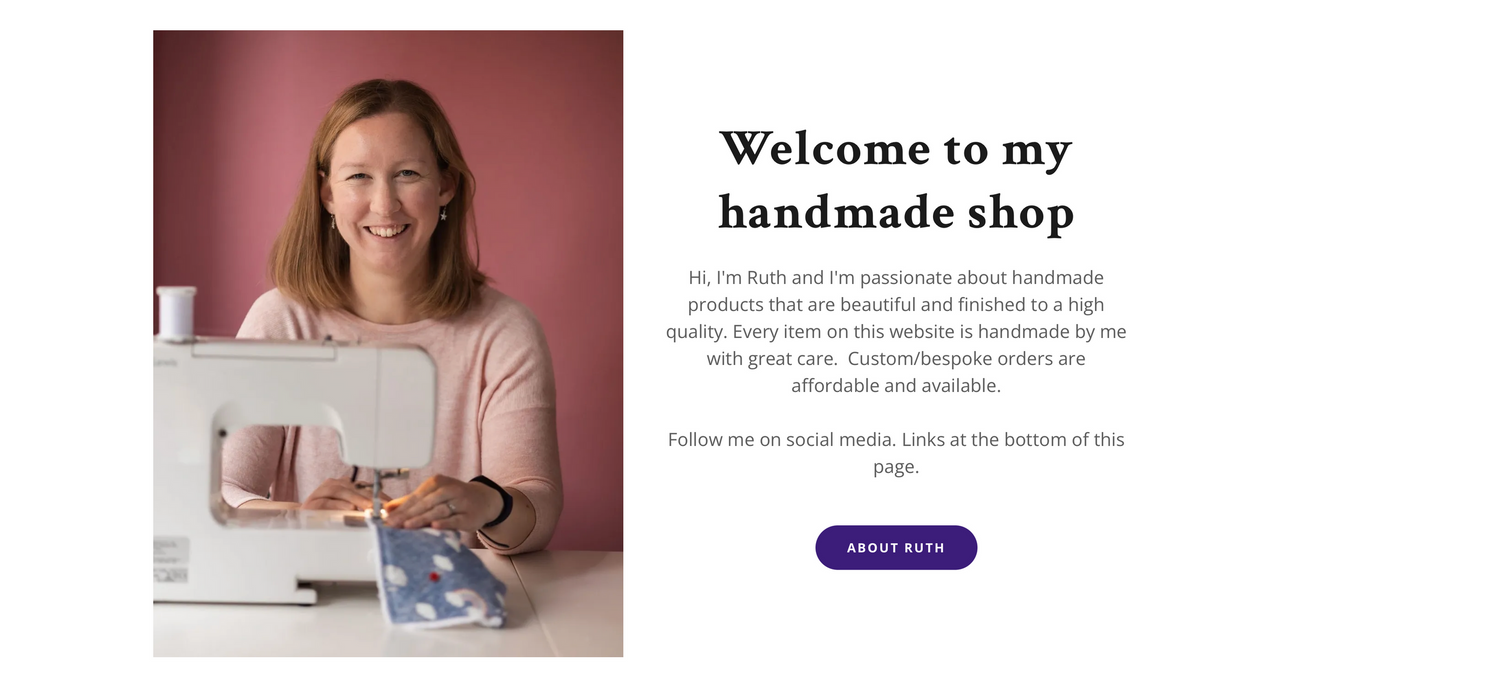
Task: Click the ring on Ruth's finger
Action: click(x=449, y=509)
